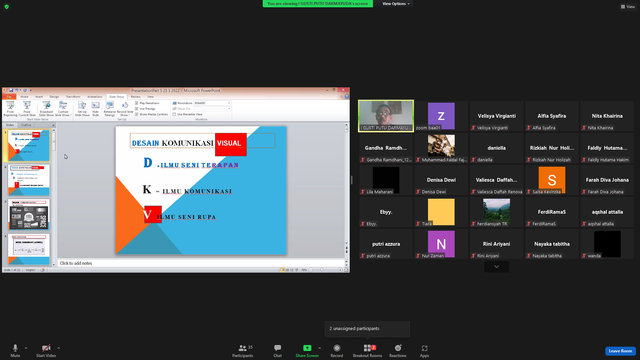Select Normal view icon in status bar
The image size is (640, 360).
pyautogui.click(x=282, y=270)
